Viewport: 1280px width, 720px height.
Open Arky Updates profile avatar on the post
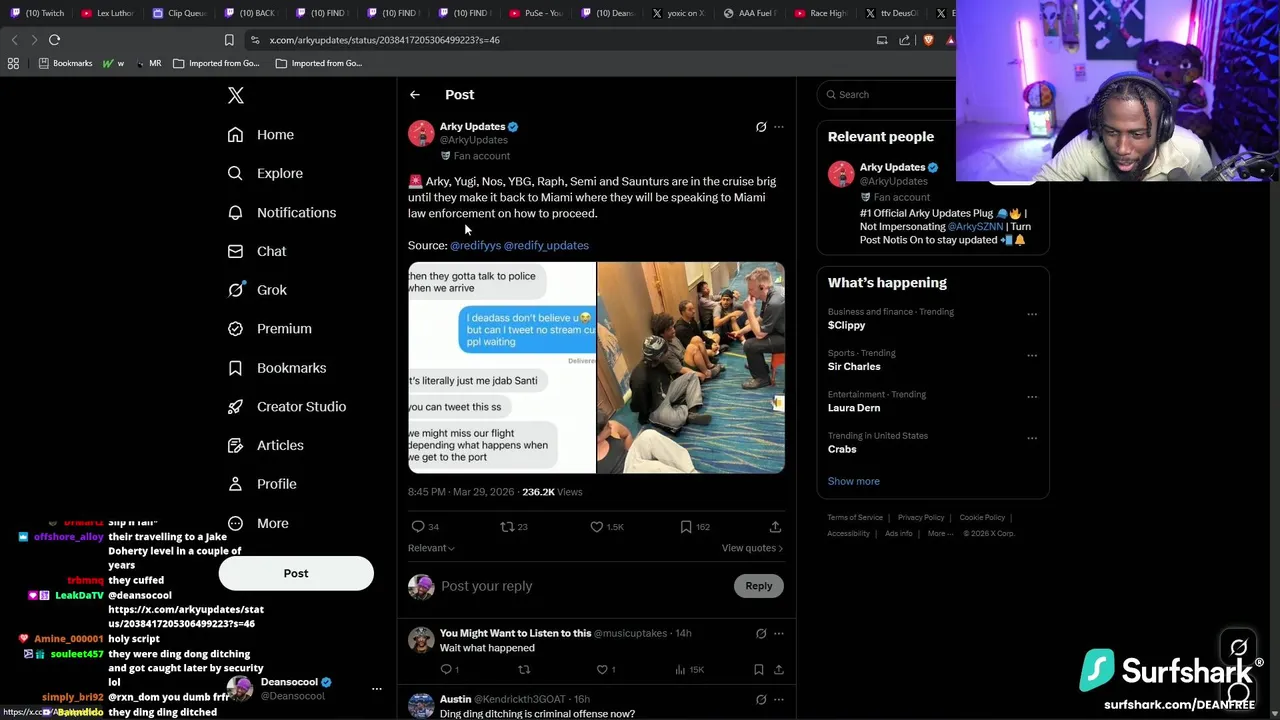pos(421,133)
